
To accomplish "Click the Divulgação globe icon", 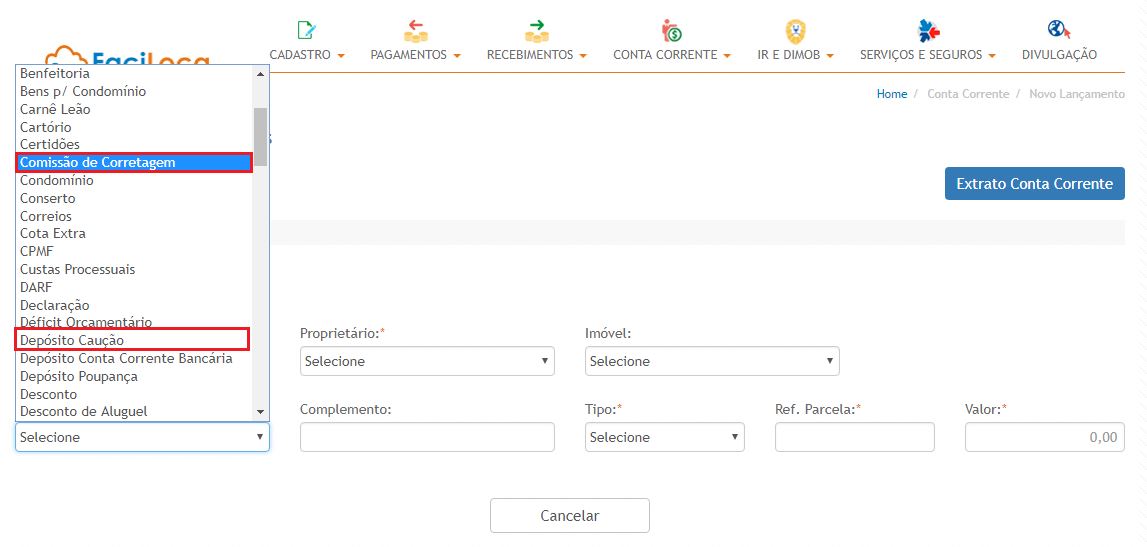I will point(1059,30).
